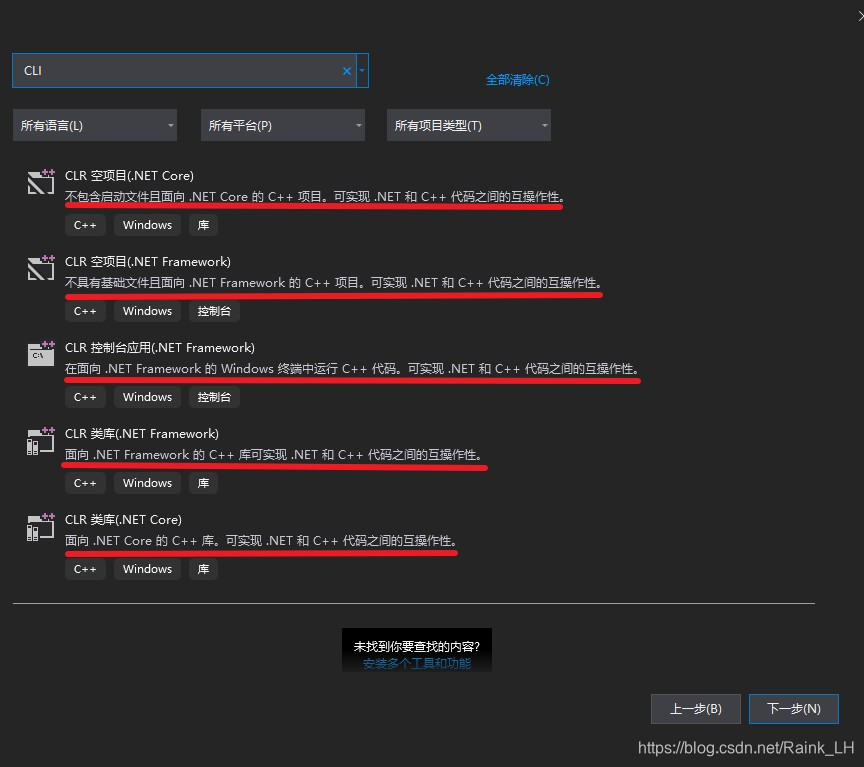Click description 面向 .NET Framework 的 C++ 库
864x767 pixels.
[x=275, y=455]
